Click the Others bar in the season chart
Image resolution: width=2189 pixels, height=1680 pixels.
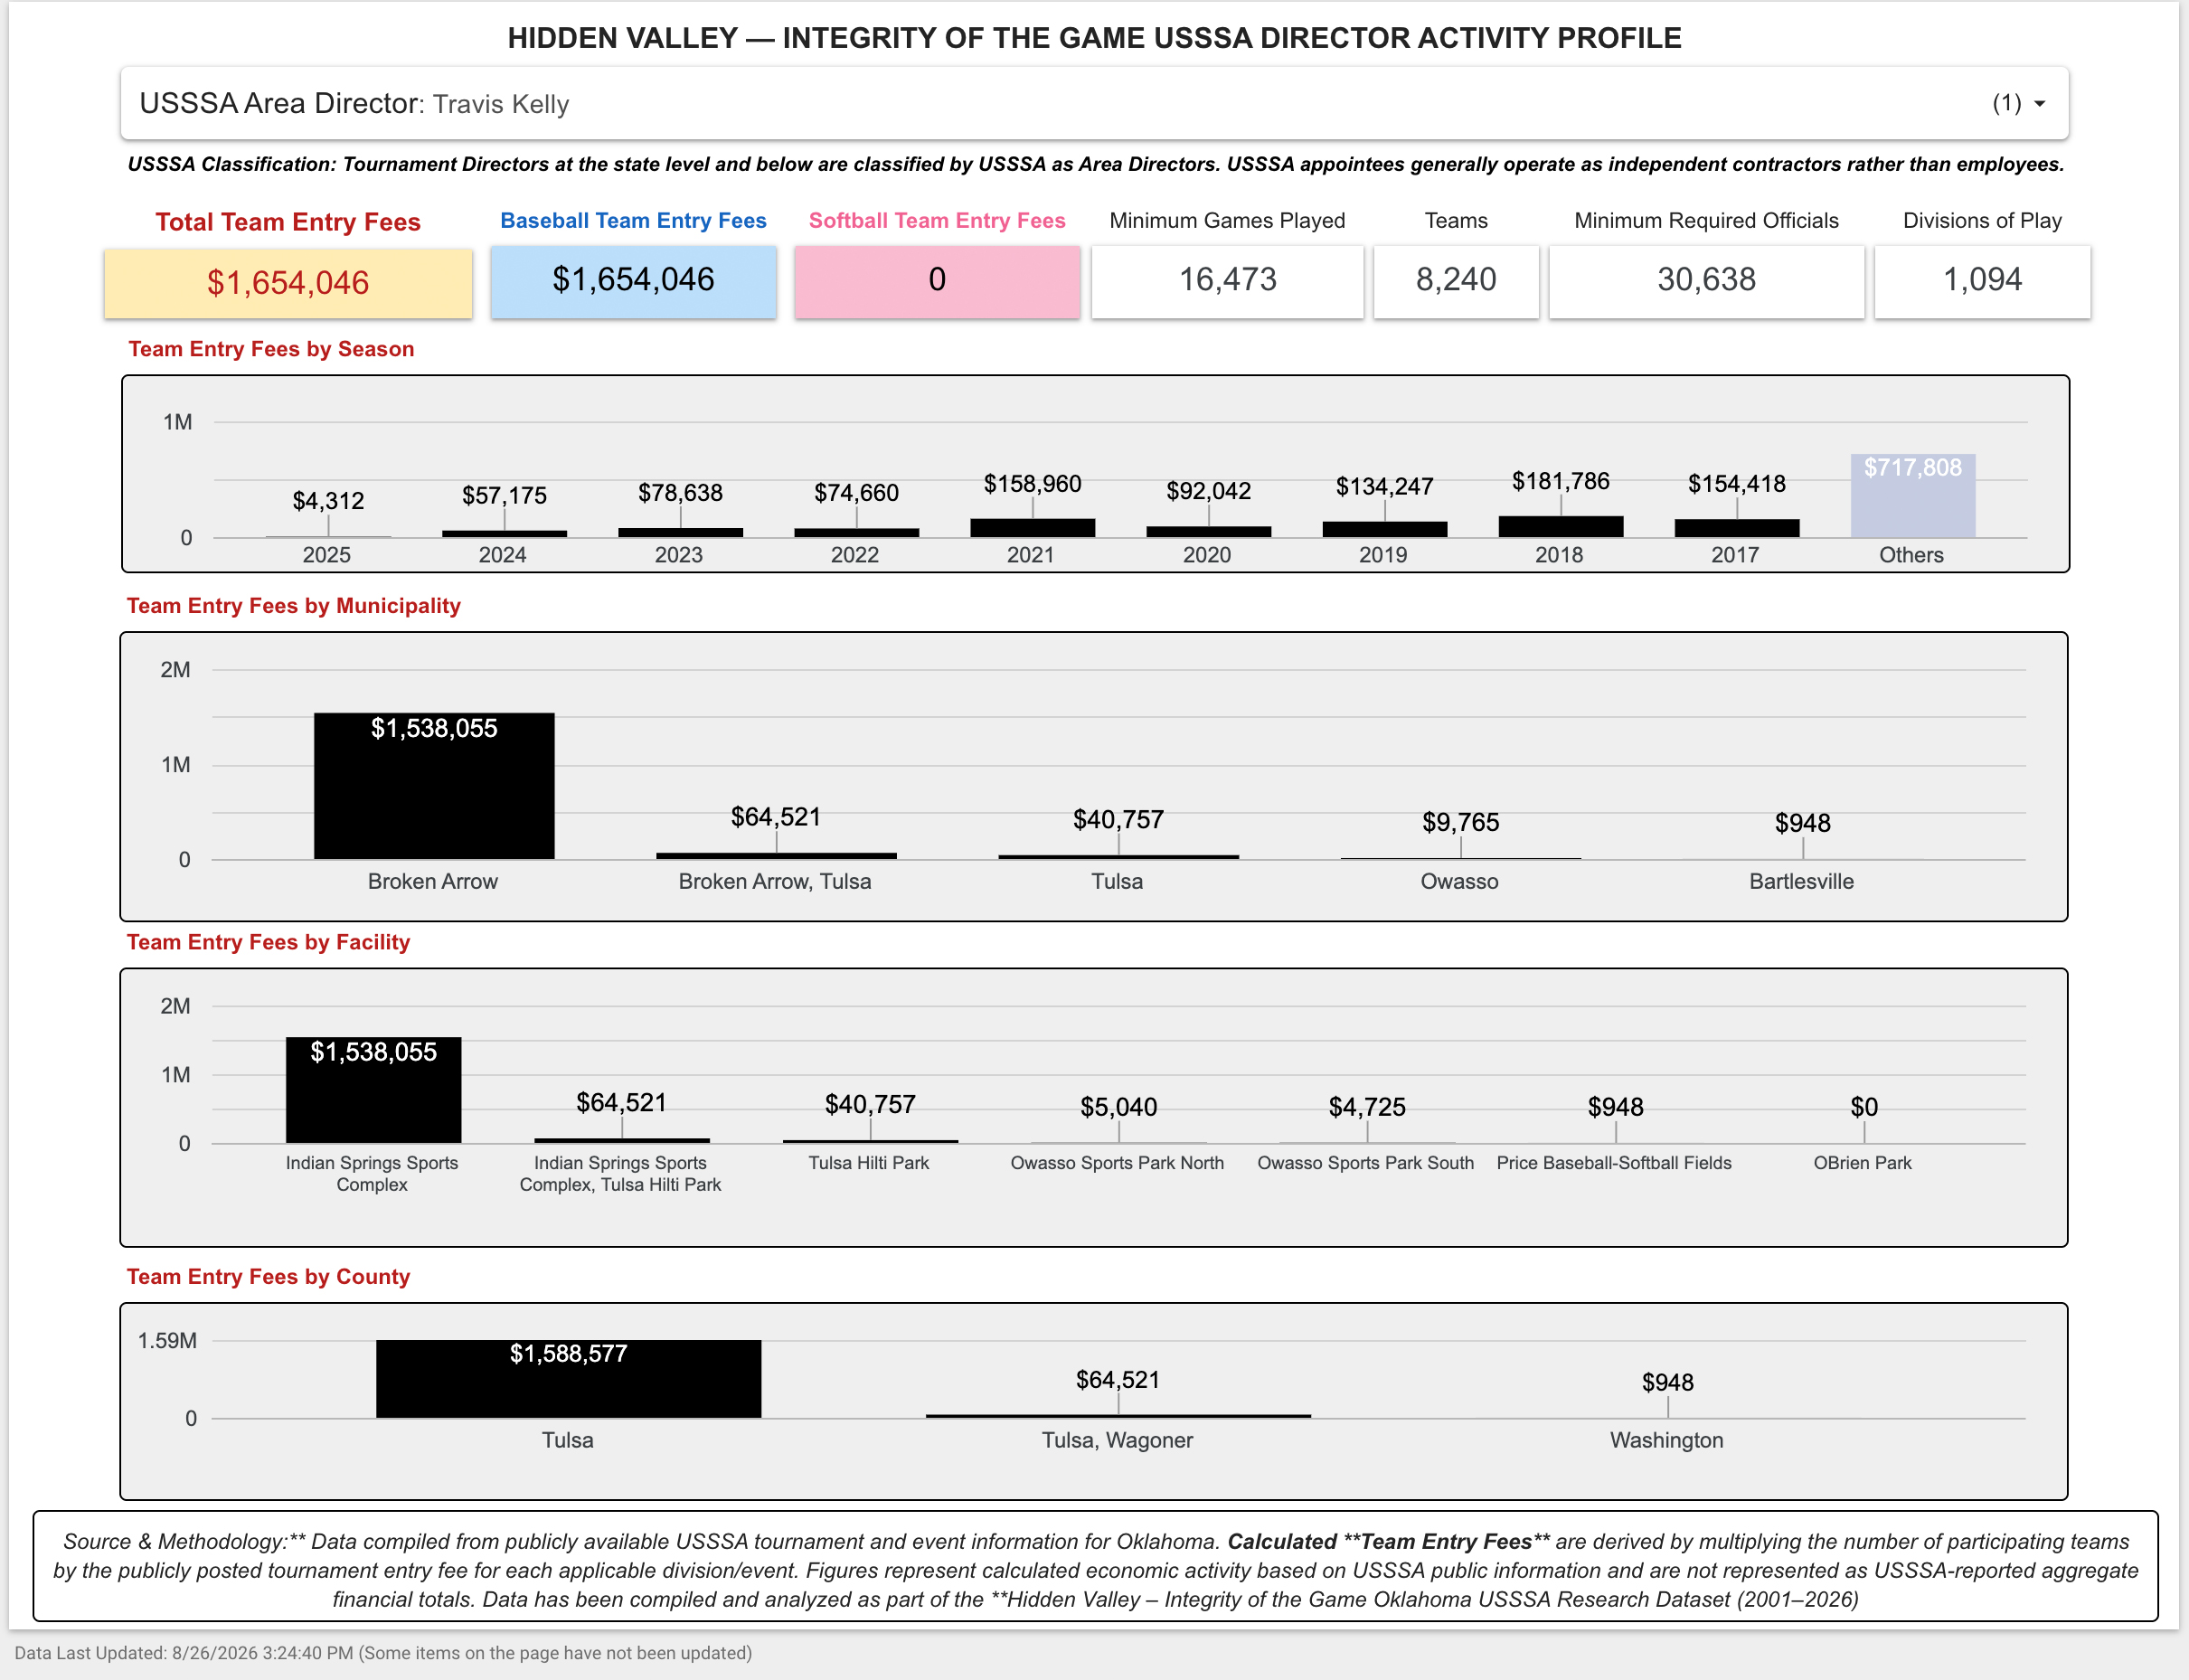pyautogui.click(x=1912, y=496)
